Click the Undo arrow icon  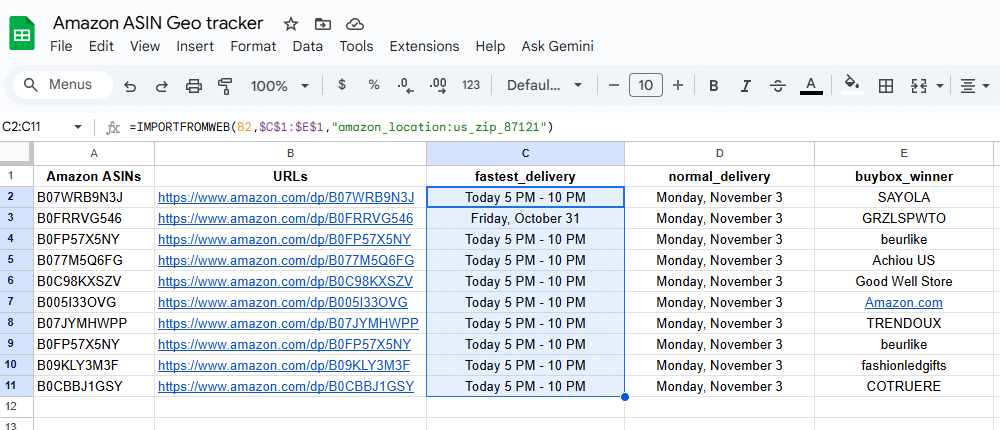[130, 86]
